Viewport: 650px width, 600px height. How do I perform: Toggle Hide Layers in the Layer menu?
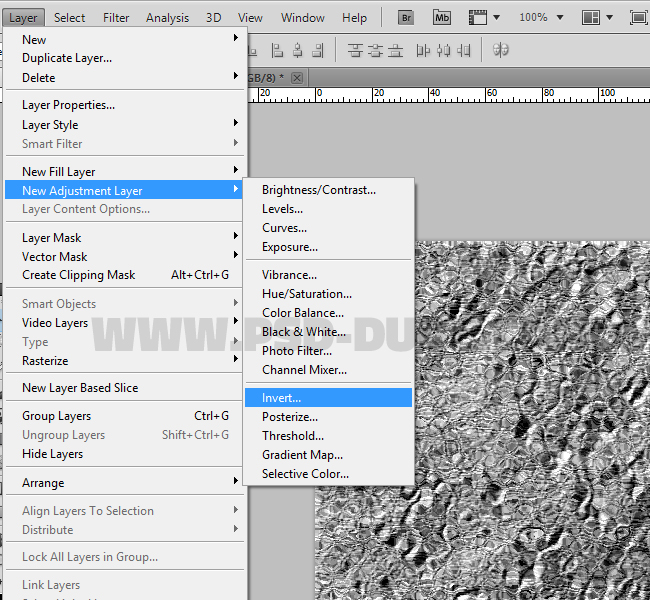pos(53,454)
